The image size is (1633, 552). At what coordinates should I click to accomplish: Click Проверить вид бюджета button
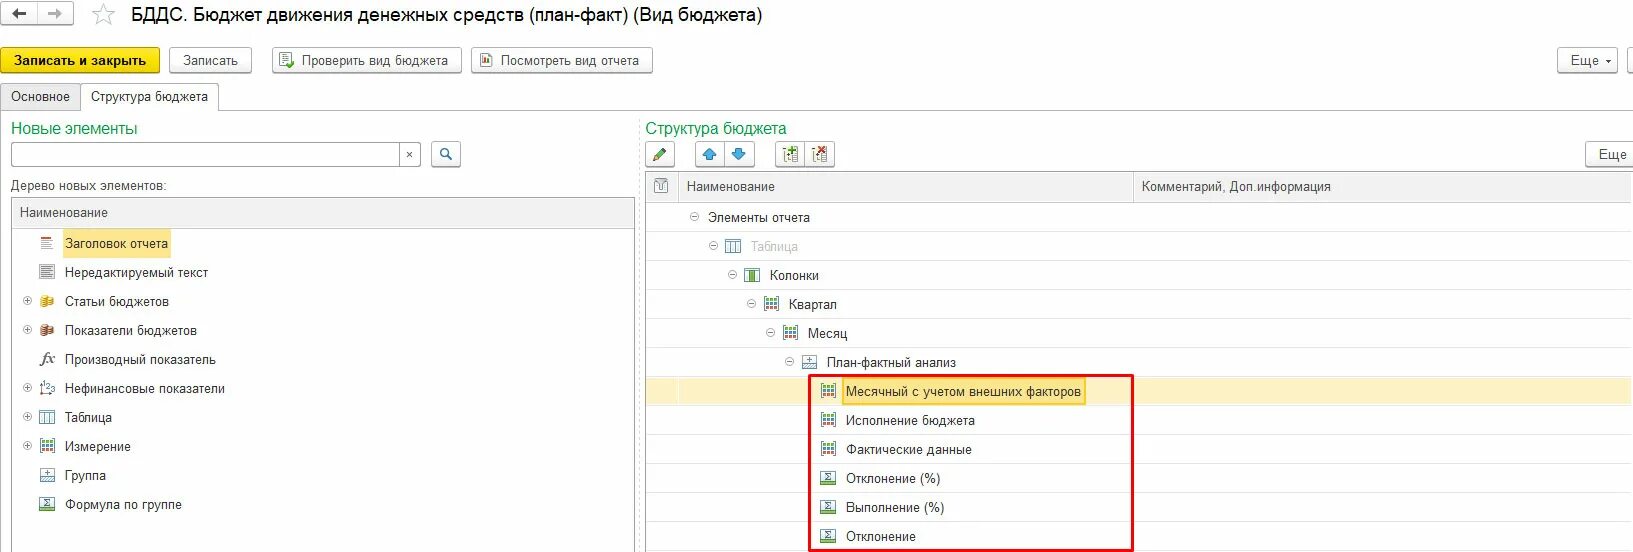[366, 60]
